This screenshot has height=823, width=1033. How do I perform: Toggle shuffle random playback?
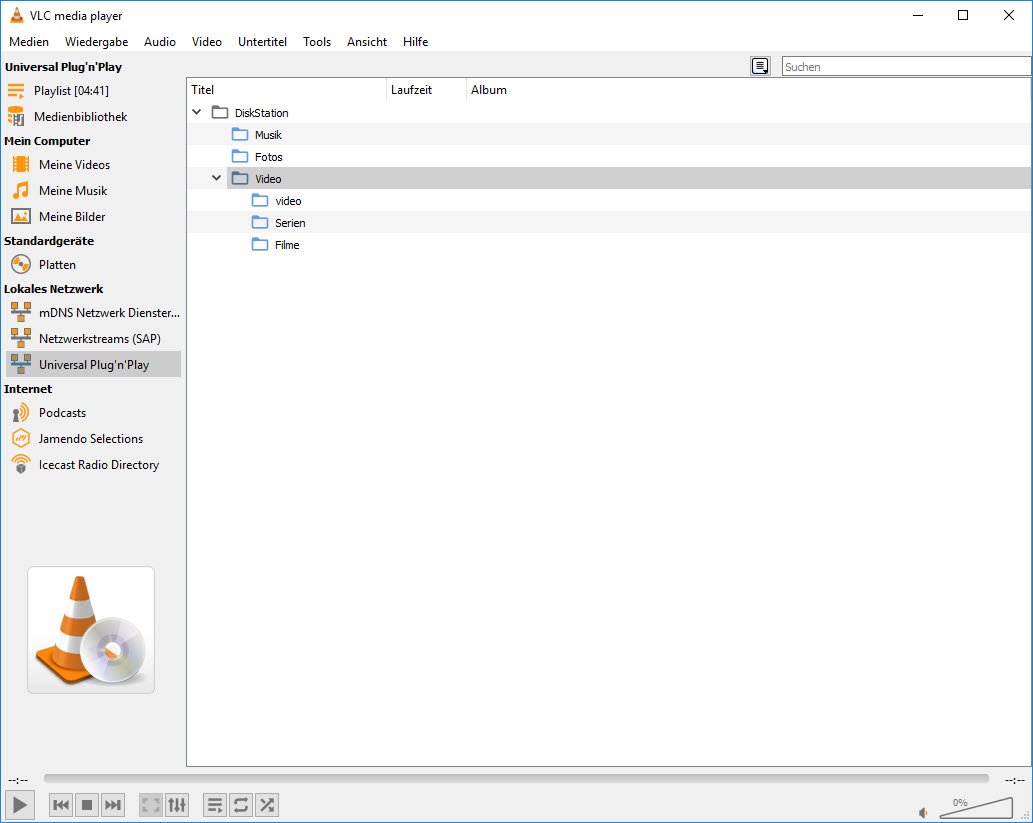267,805
